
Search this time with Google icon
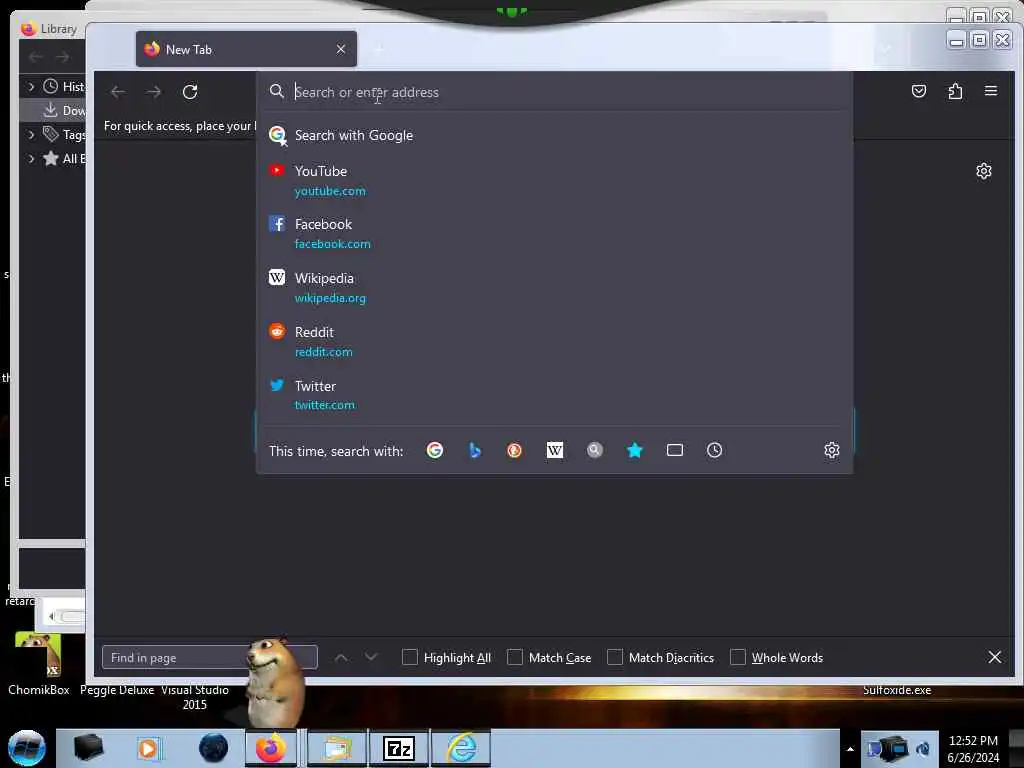(x=435, y=450)
